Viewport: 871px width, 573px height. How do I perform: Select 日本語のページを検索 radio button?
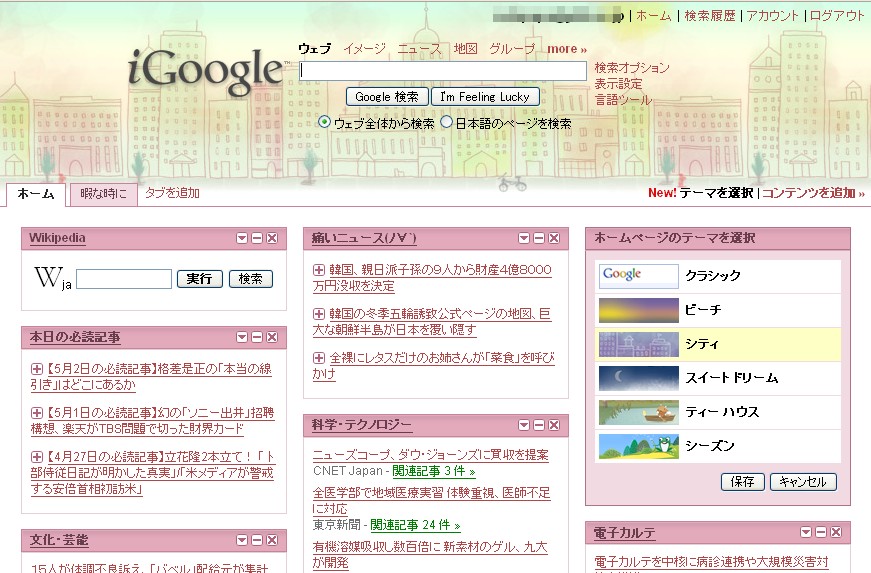point(447,122)
